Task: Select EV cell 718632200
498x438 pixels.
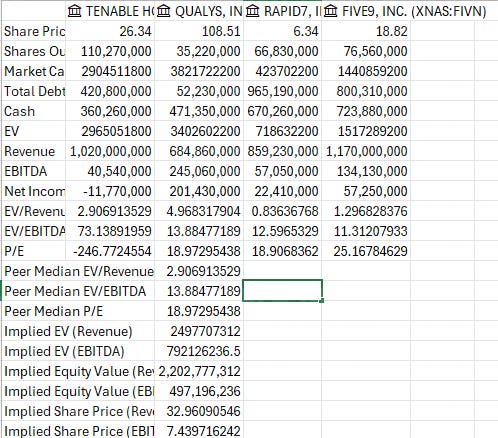Action: click(287, 131)
